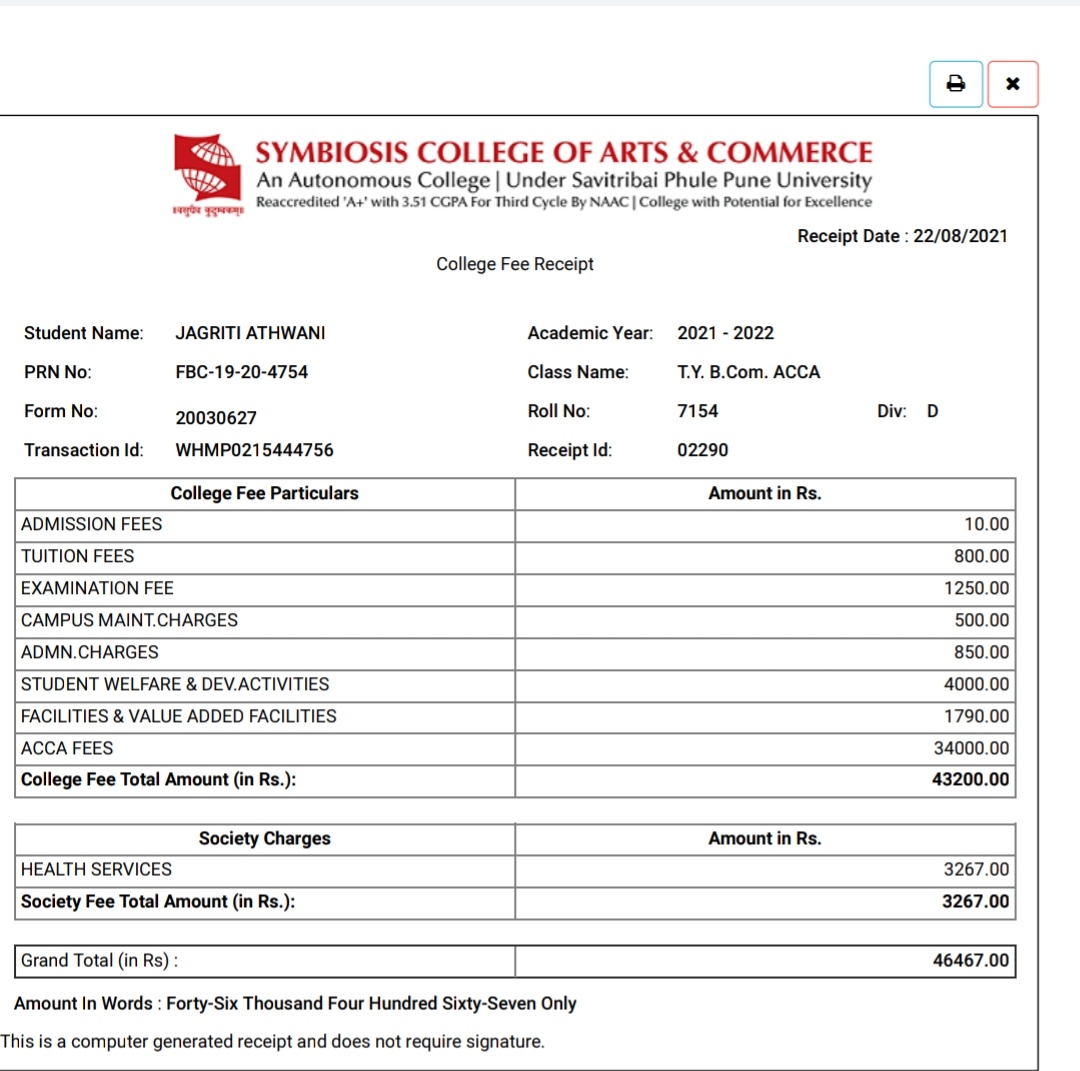Click the Autonomous College subtitle line
The image size is (1080, 1071).
tap(563, 180)
